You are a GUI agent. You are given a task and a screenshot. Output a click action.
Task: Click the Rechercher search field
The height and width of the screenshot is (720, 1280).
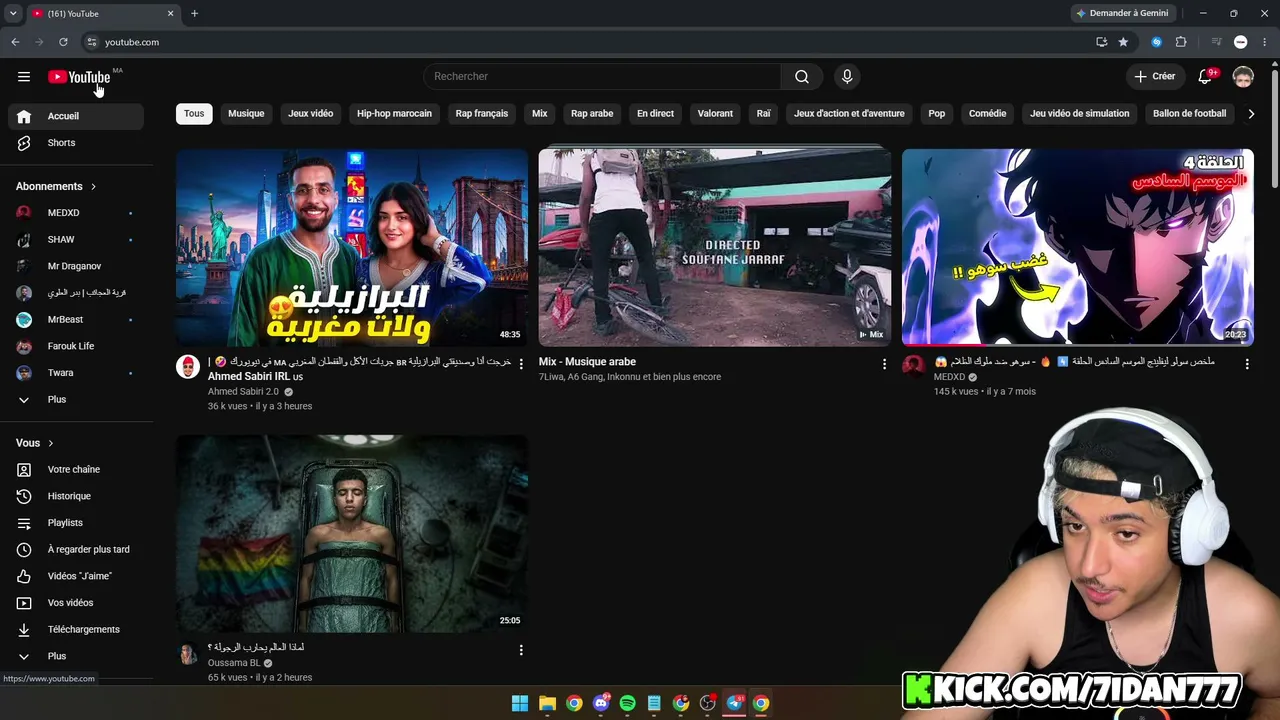[x=602, y=77]
